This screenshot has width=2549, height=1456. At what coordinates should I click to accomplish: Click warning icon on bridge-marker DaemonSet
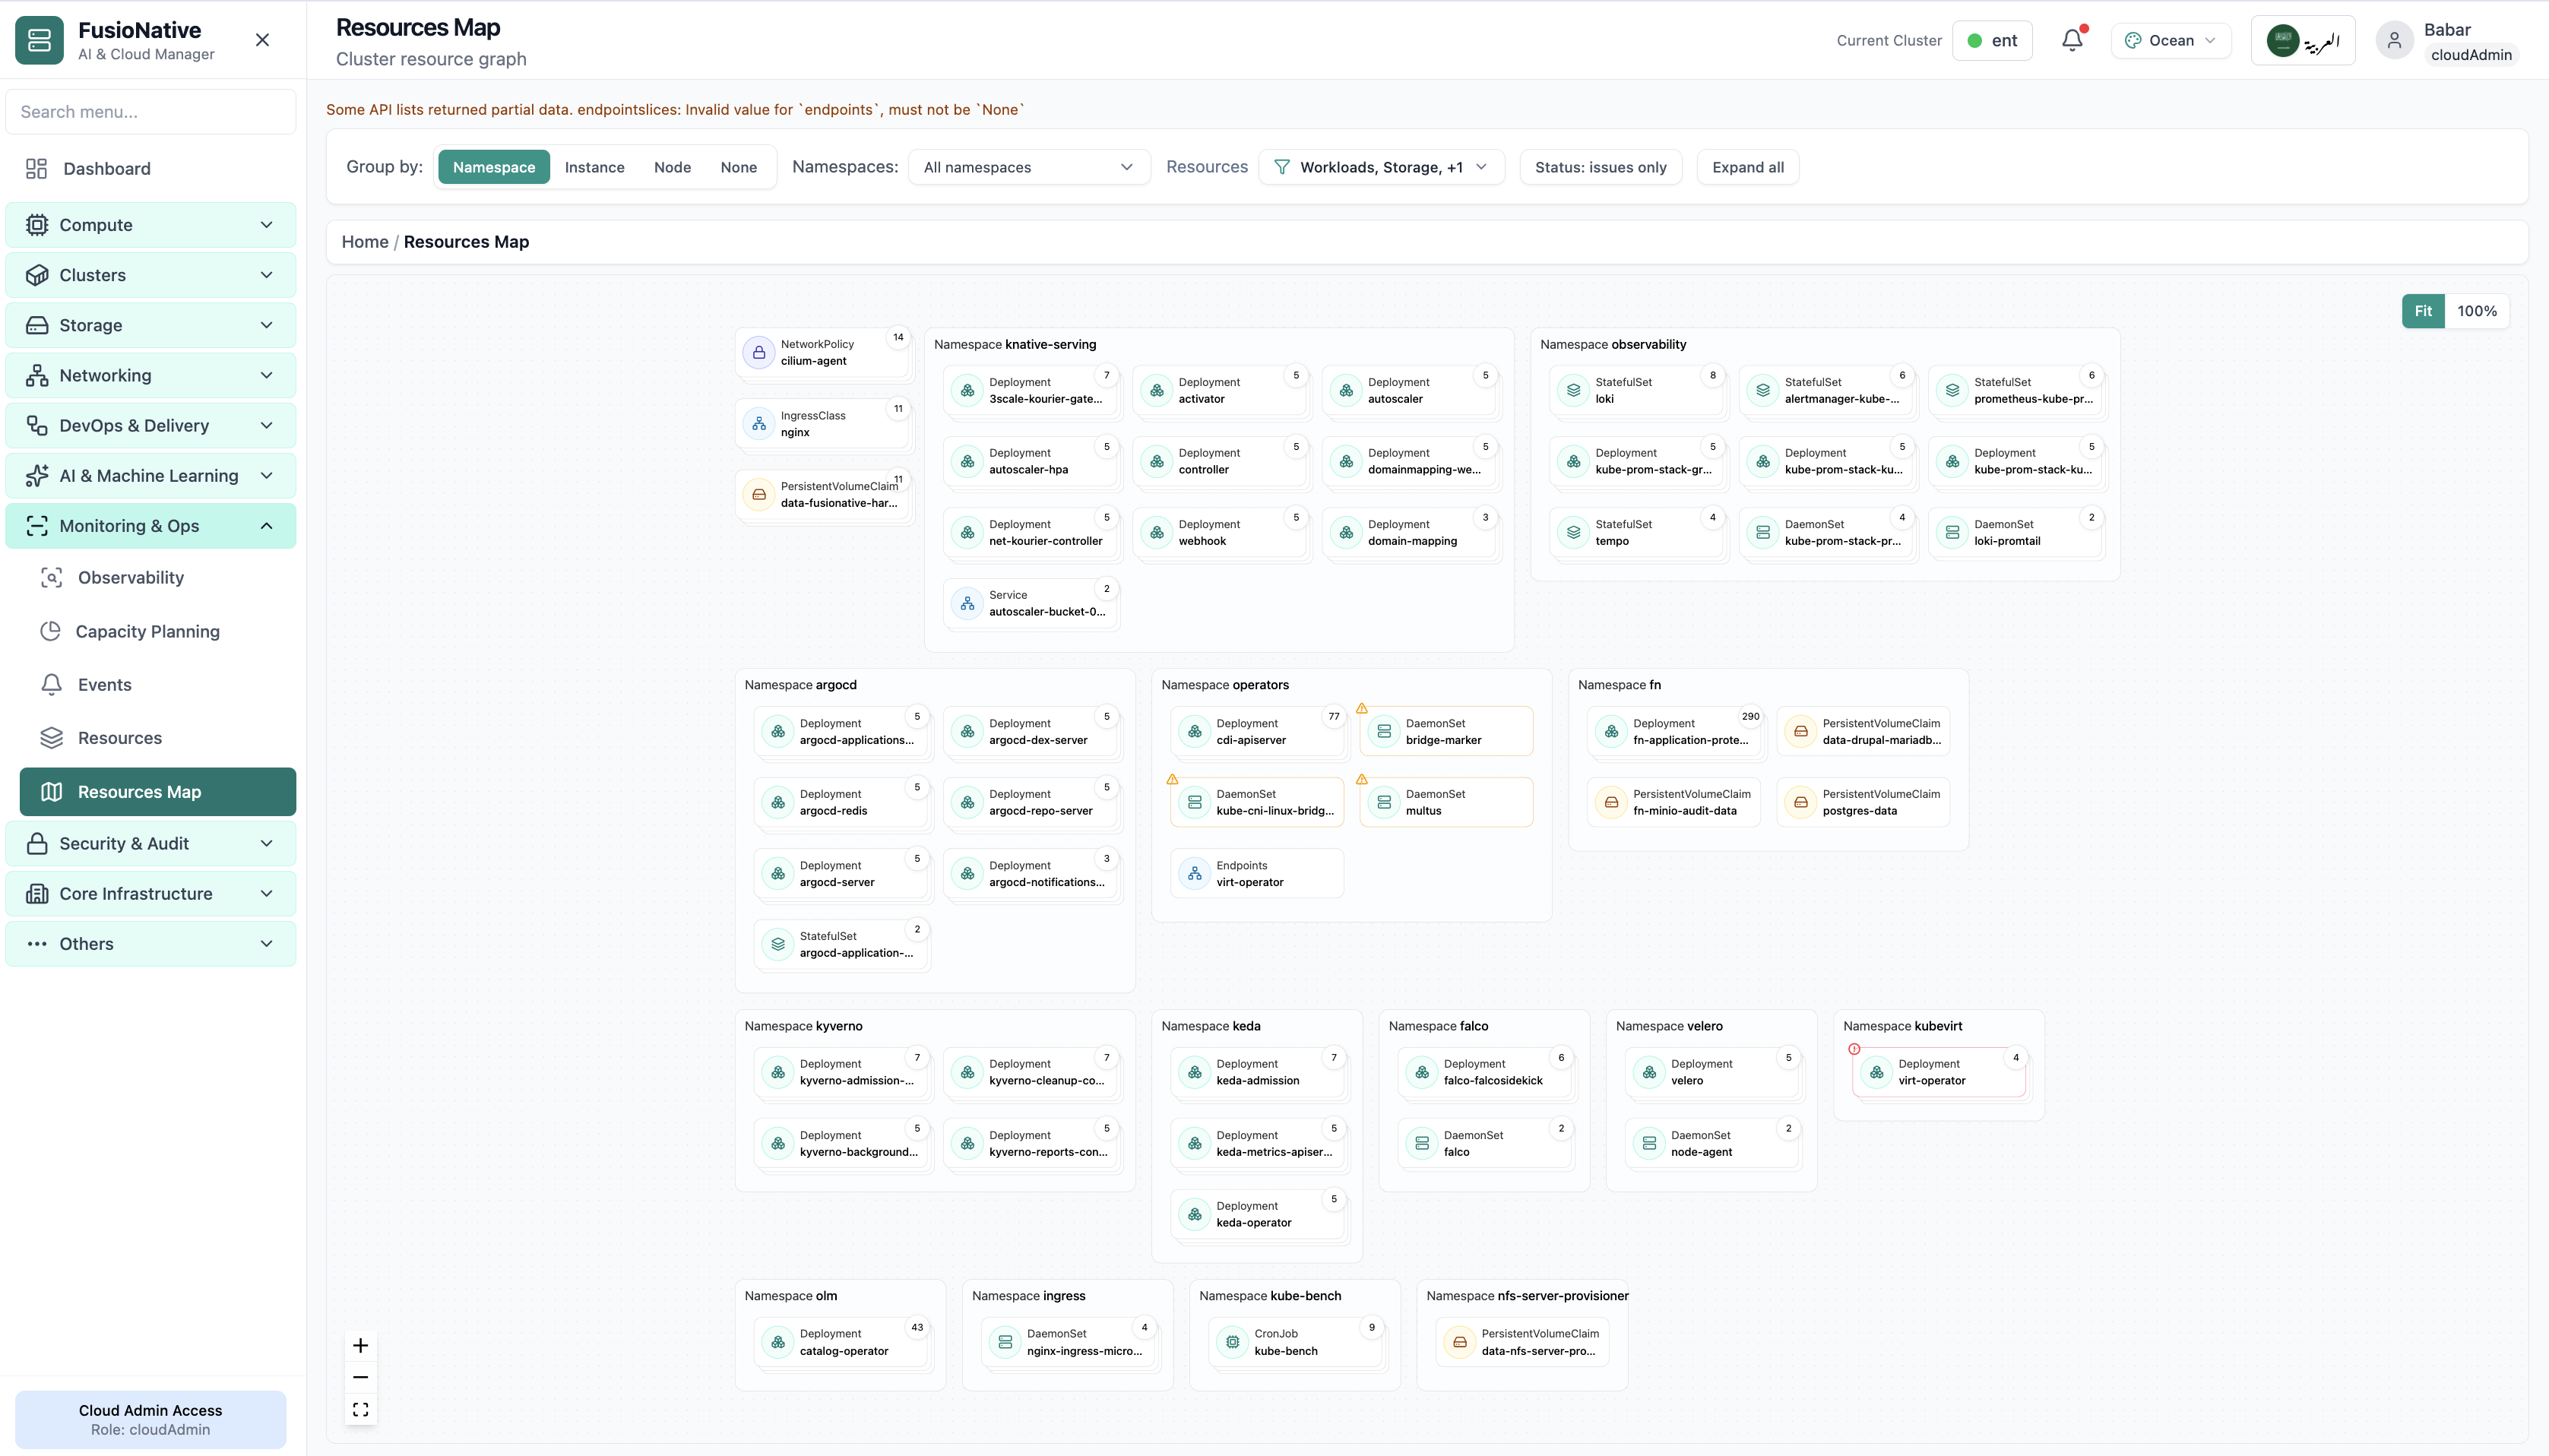click(x=1361, y=708)
